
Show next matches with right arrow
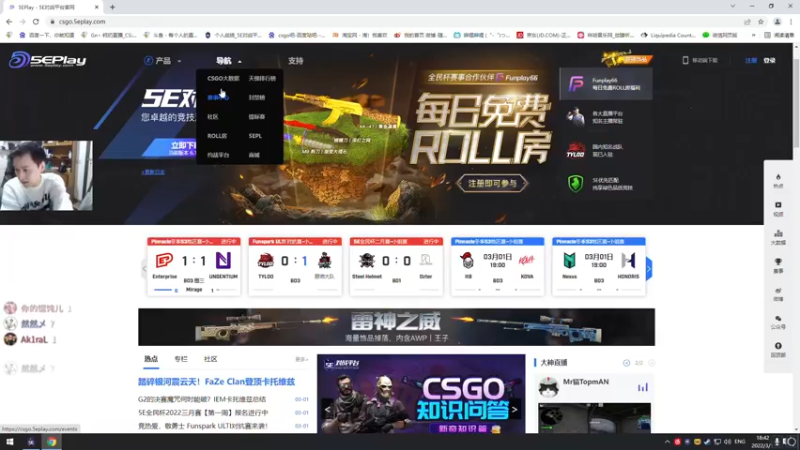click(x=649, y=268)
